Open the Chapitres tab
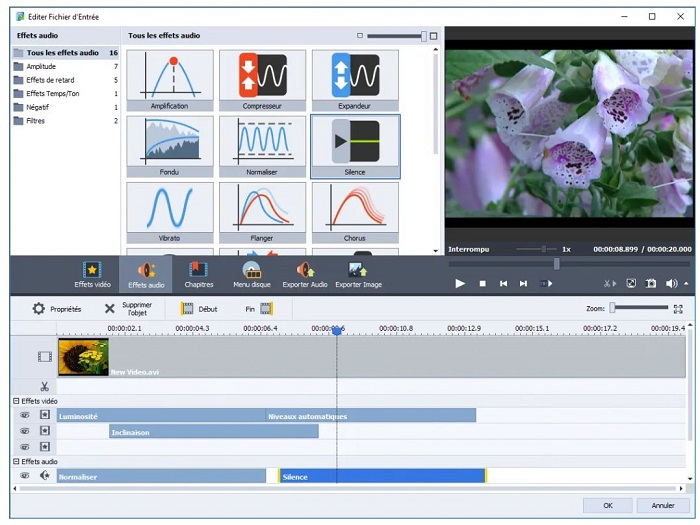700x525 pixels. 199,274
